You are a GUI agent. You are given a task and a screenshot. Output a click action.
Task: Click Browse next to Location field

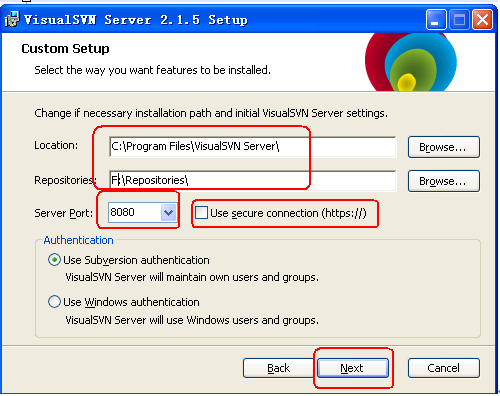tap(444, 147)
